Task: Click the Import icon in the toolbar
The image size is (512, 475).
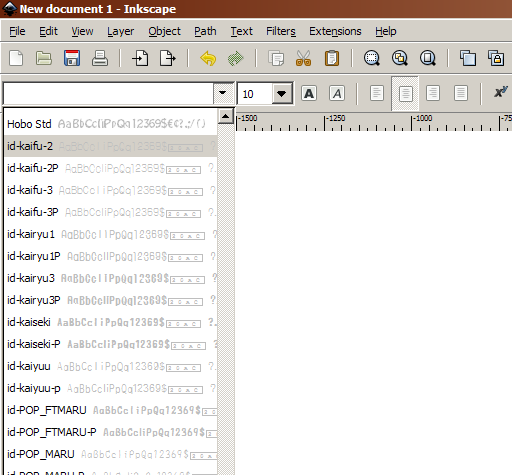Action: (x=140, y=58)
